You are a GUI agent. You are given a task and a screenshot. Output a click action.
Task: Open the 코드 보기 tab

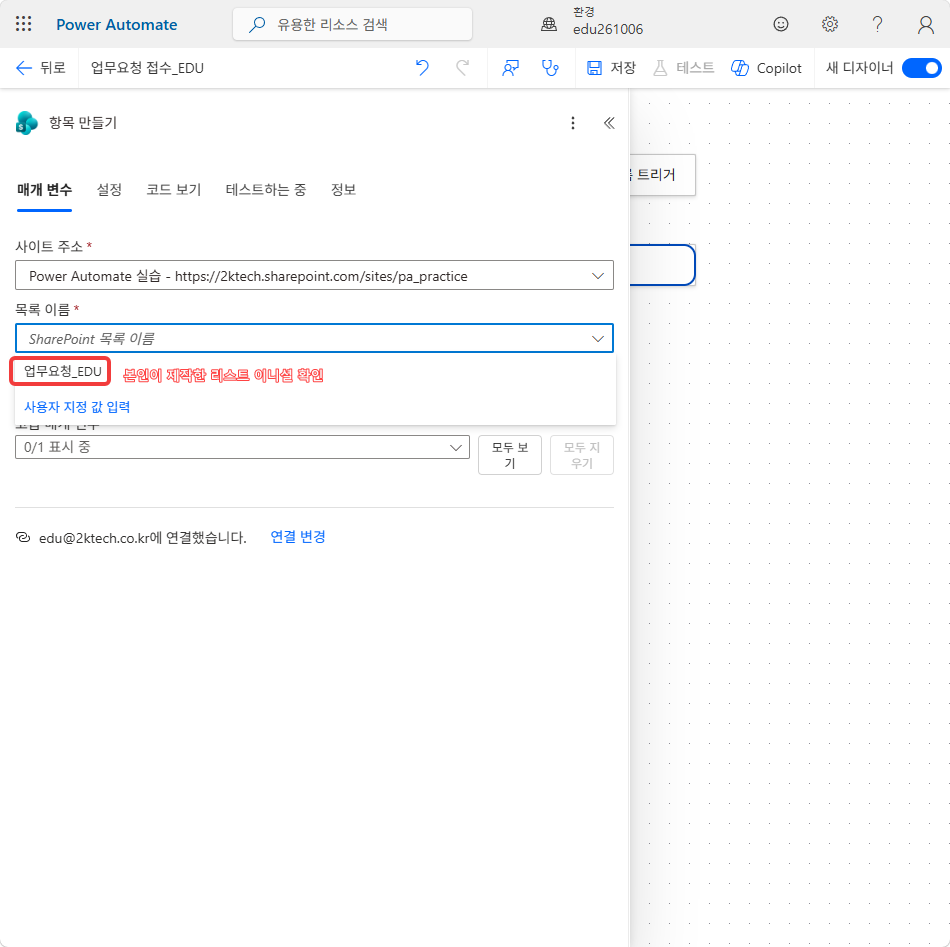point(174,190)
